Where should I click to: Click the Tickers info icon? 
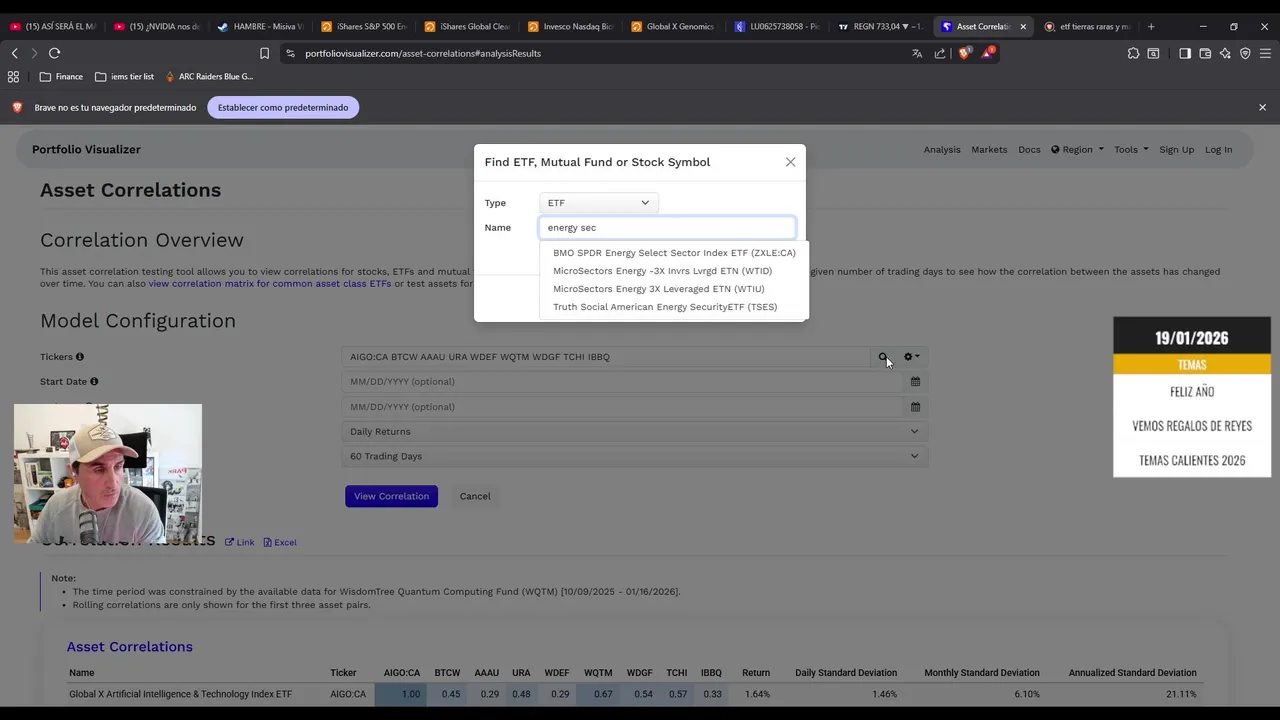coord(80,357)
